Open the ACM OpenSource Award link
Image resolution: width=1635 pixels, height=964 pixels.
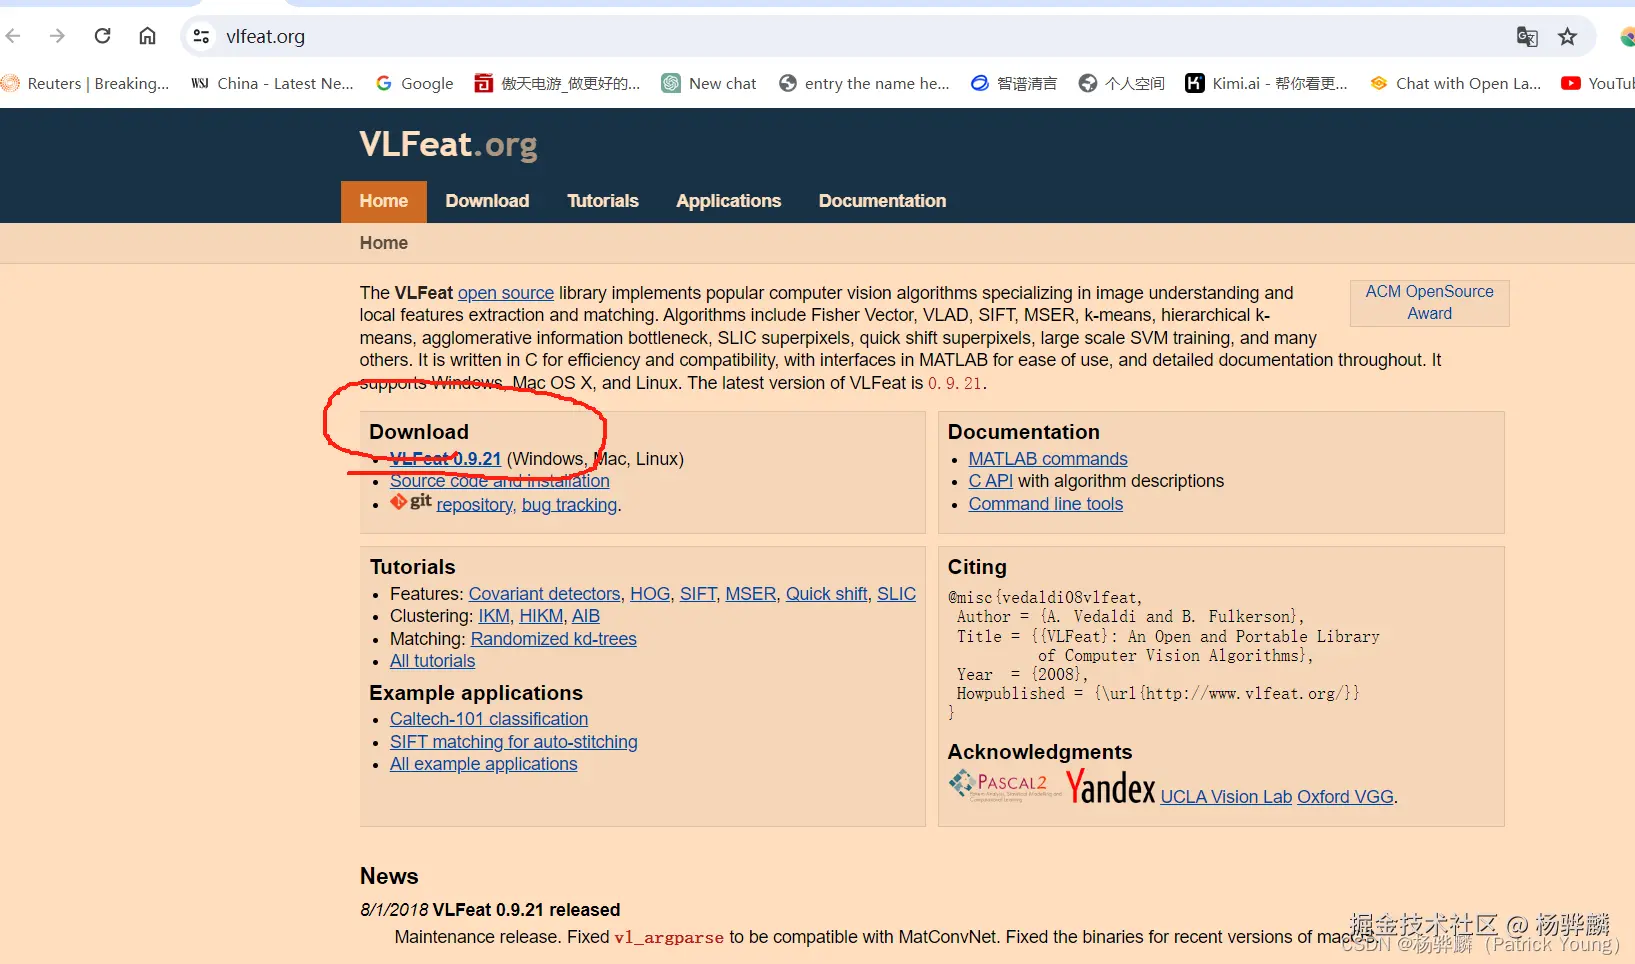[x=1430, y=303]
